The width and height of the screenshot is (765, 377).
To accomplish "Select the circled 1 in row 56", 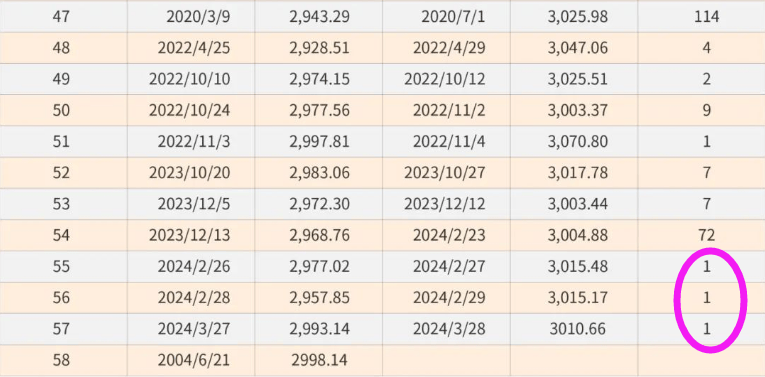I will coord(706,298).
